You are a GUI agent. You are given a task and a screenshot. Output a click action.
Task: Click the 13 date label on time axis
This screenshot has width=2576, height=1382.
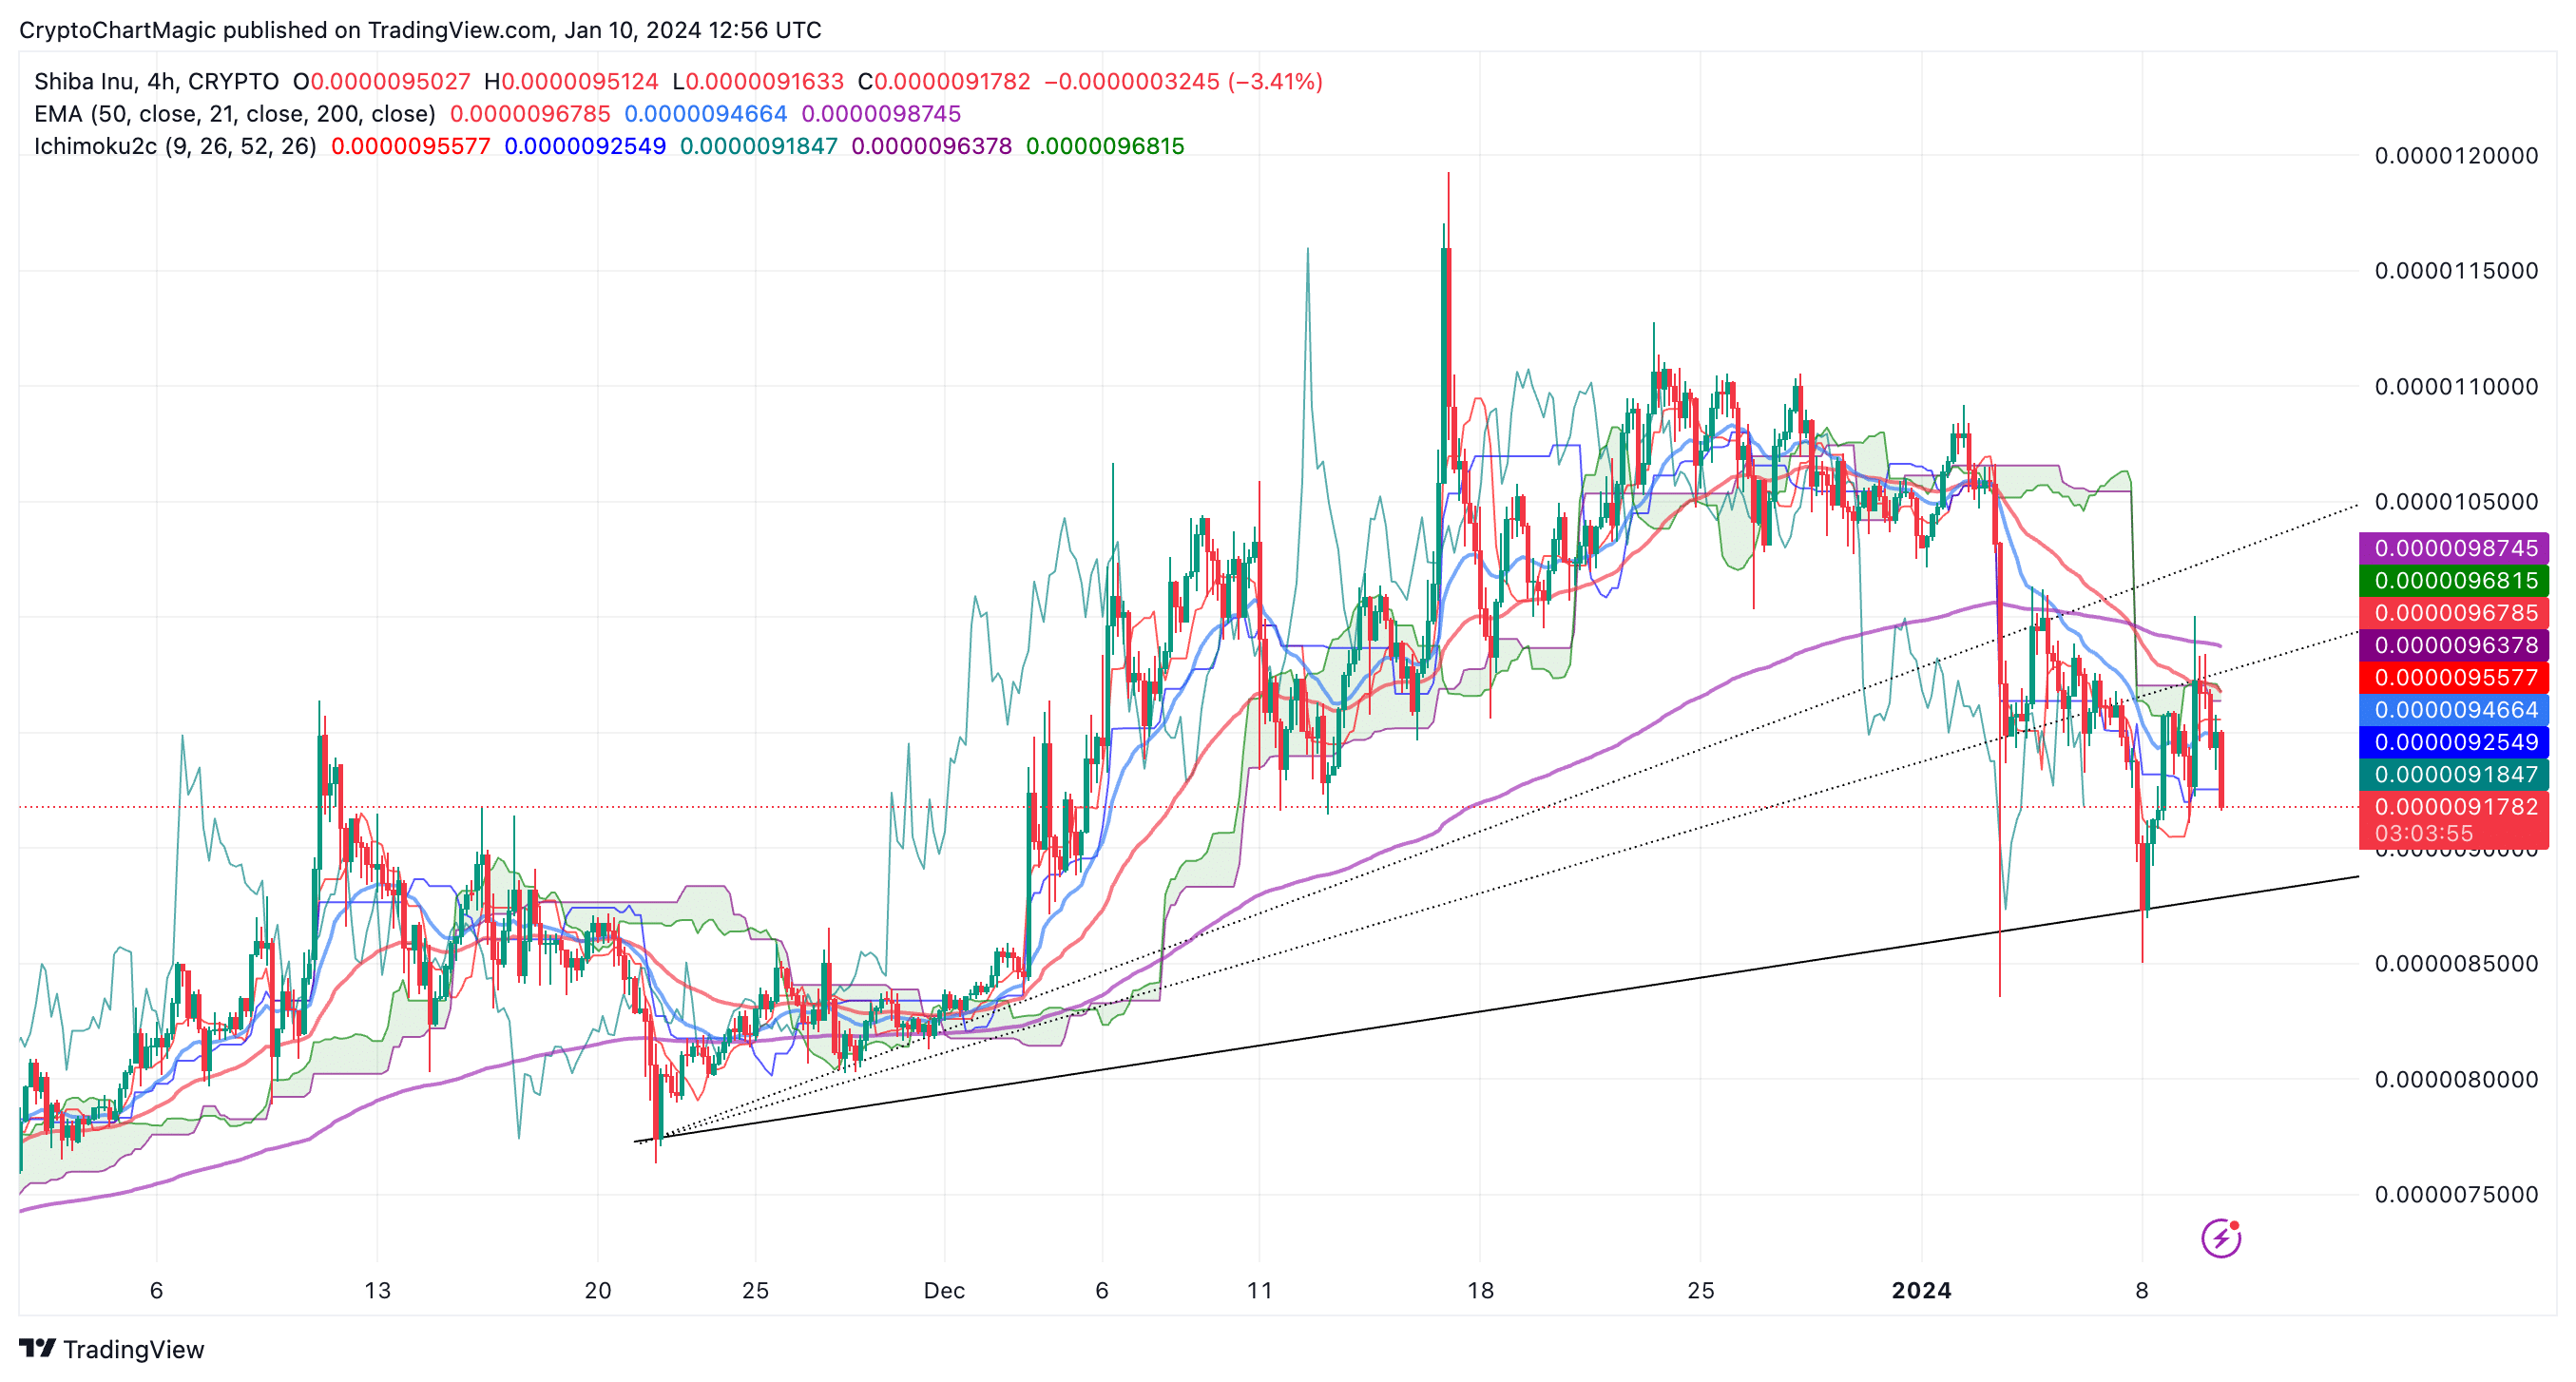point(377,1291)
